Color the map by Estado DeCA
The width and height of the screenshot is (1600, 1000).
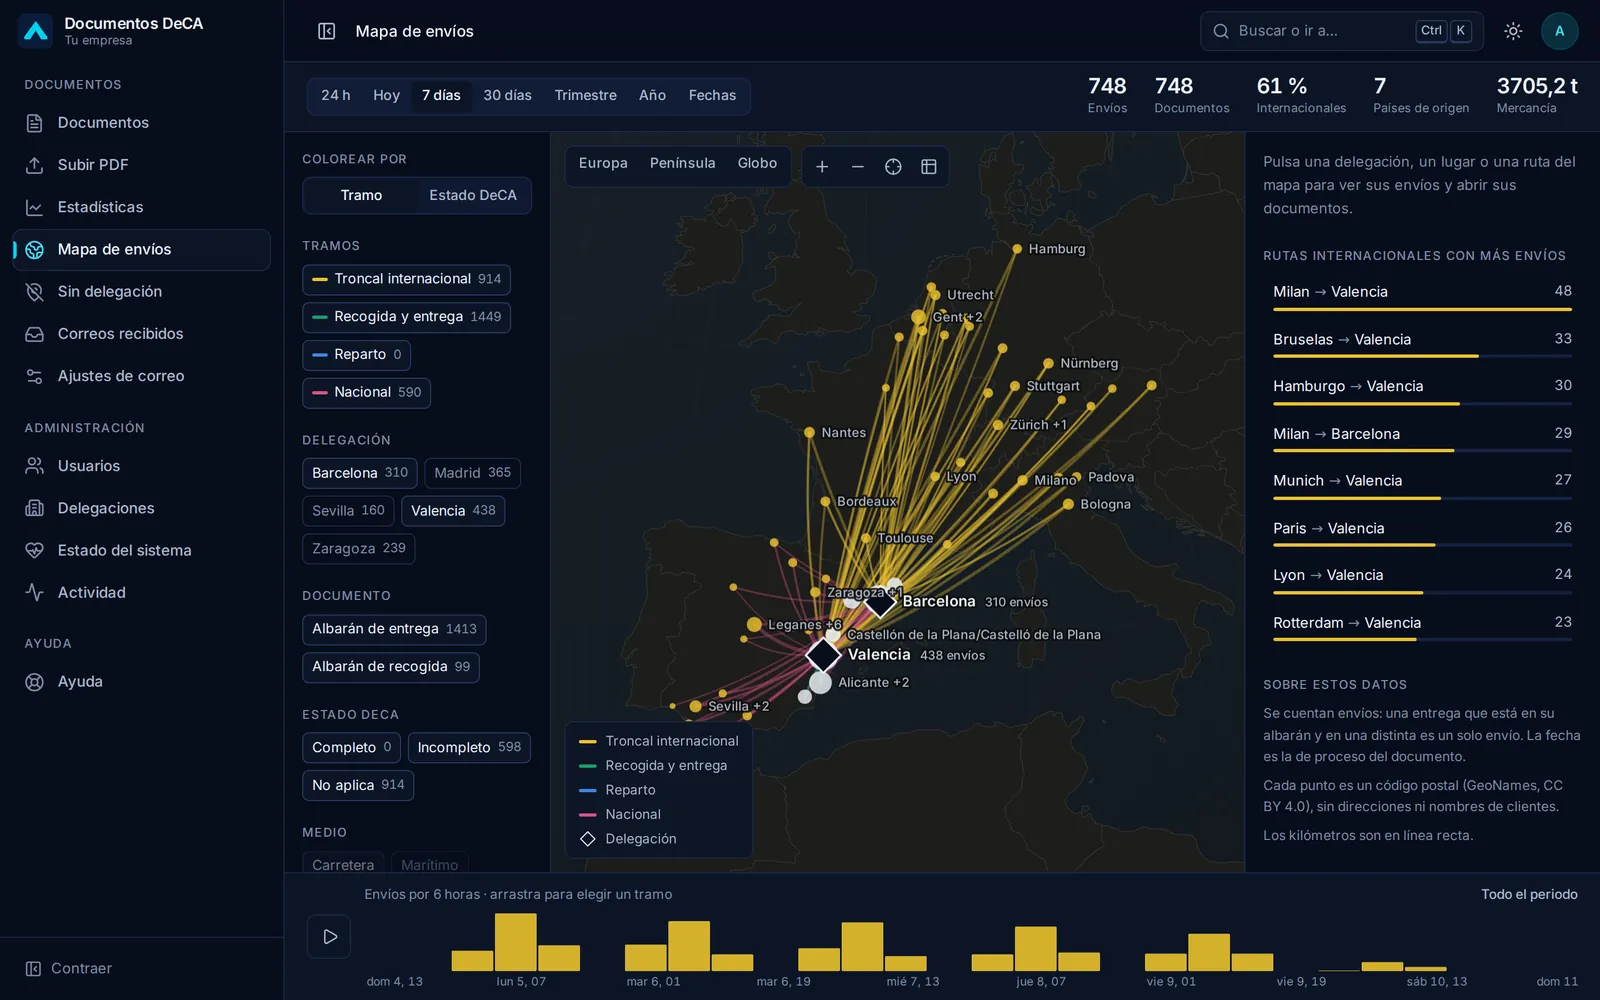point(473,196)
